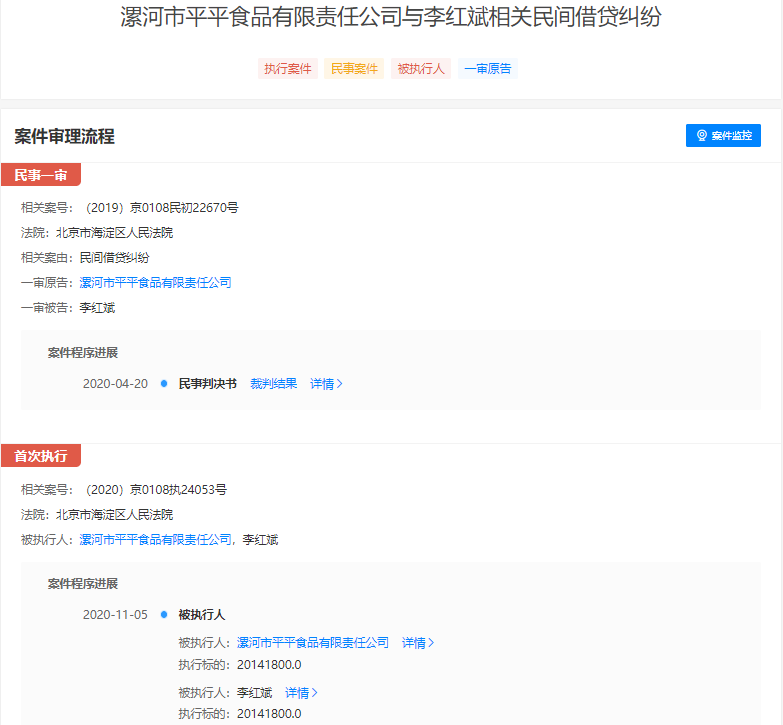Click the date 2020-11-05

(x=115, y=614)
